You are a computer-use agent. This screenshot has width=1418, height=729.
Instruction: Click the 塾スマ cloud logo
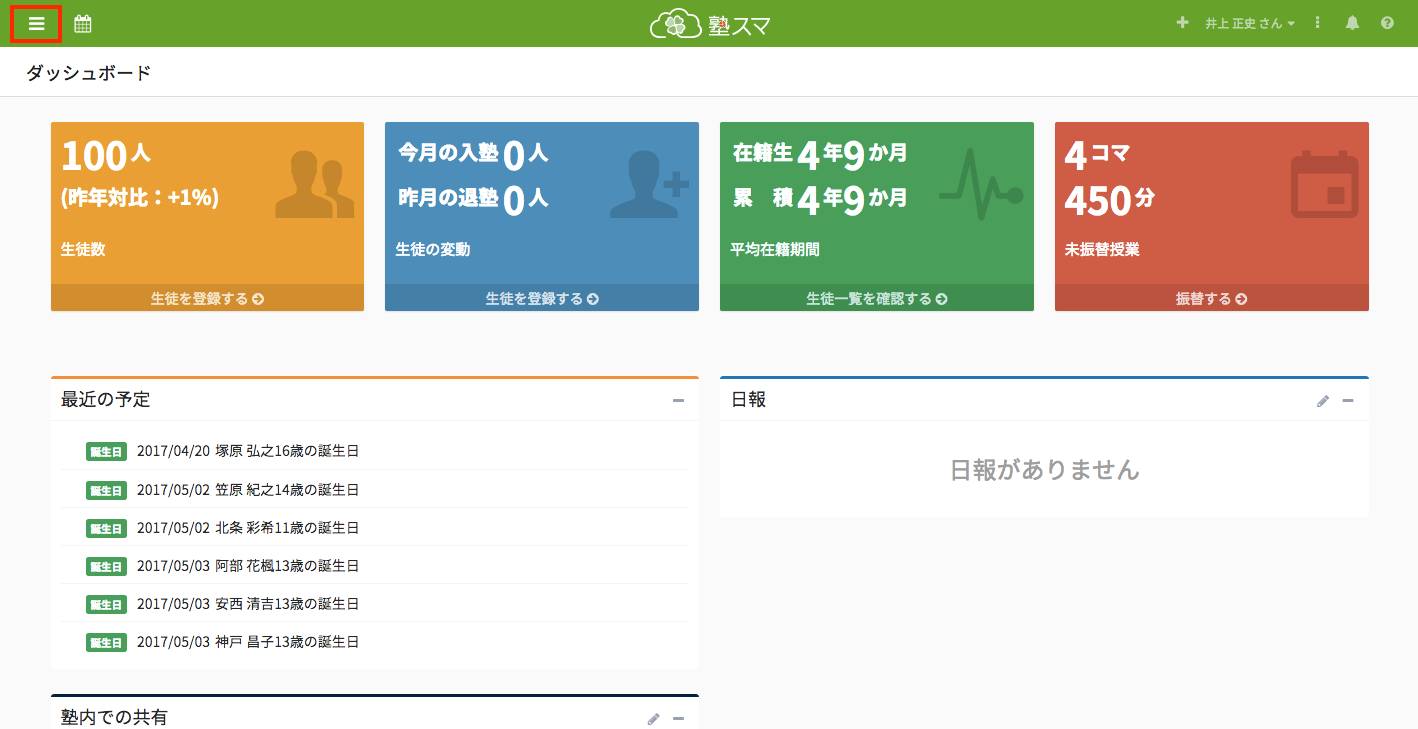coord(709,24)
